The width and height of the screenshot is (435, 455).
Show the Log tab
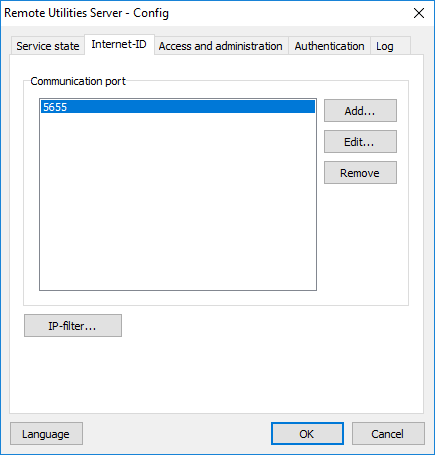click(x=390, y=46)
